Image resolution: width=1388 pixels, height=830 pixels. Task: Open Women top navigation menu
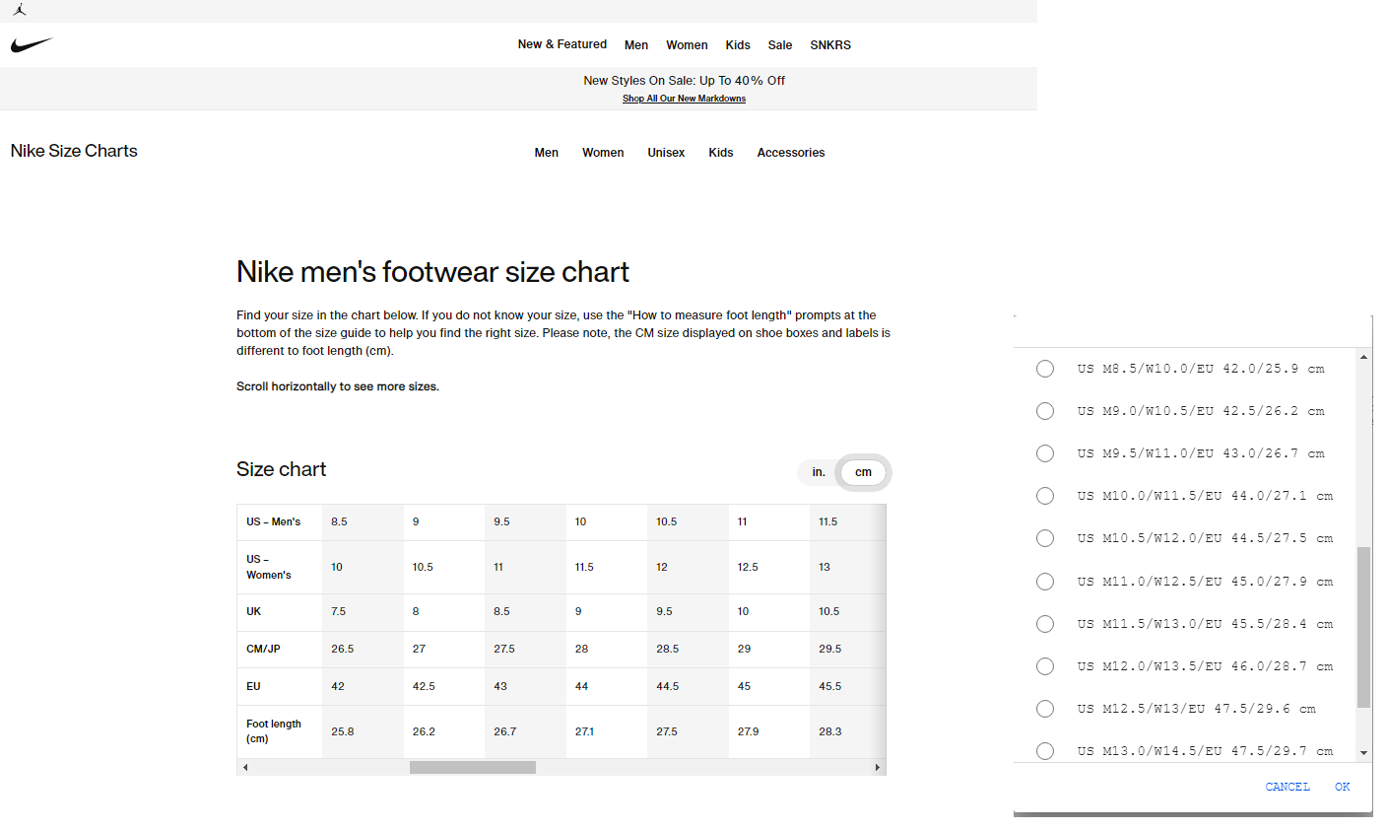click(x=687, y=45)
